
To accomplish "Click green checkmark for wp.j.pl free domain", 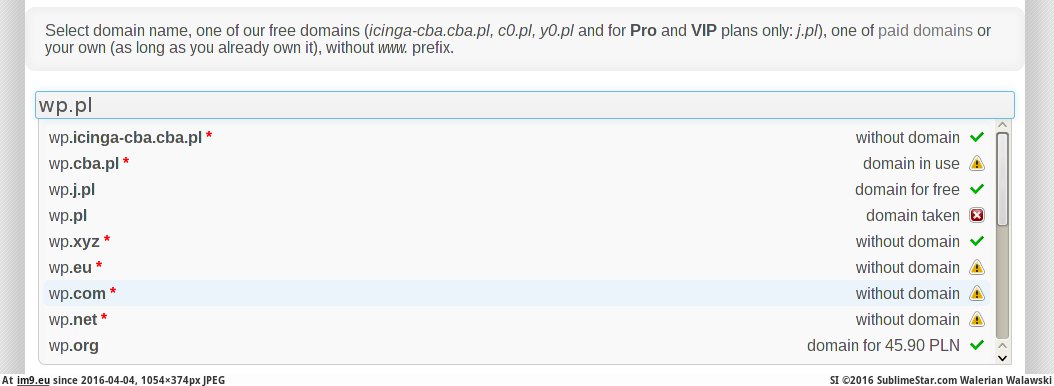I will [x=977, y=190].
